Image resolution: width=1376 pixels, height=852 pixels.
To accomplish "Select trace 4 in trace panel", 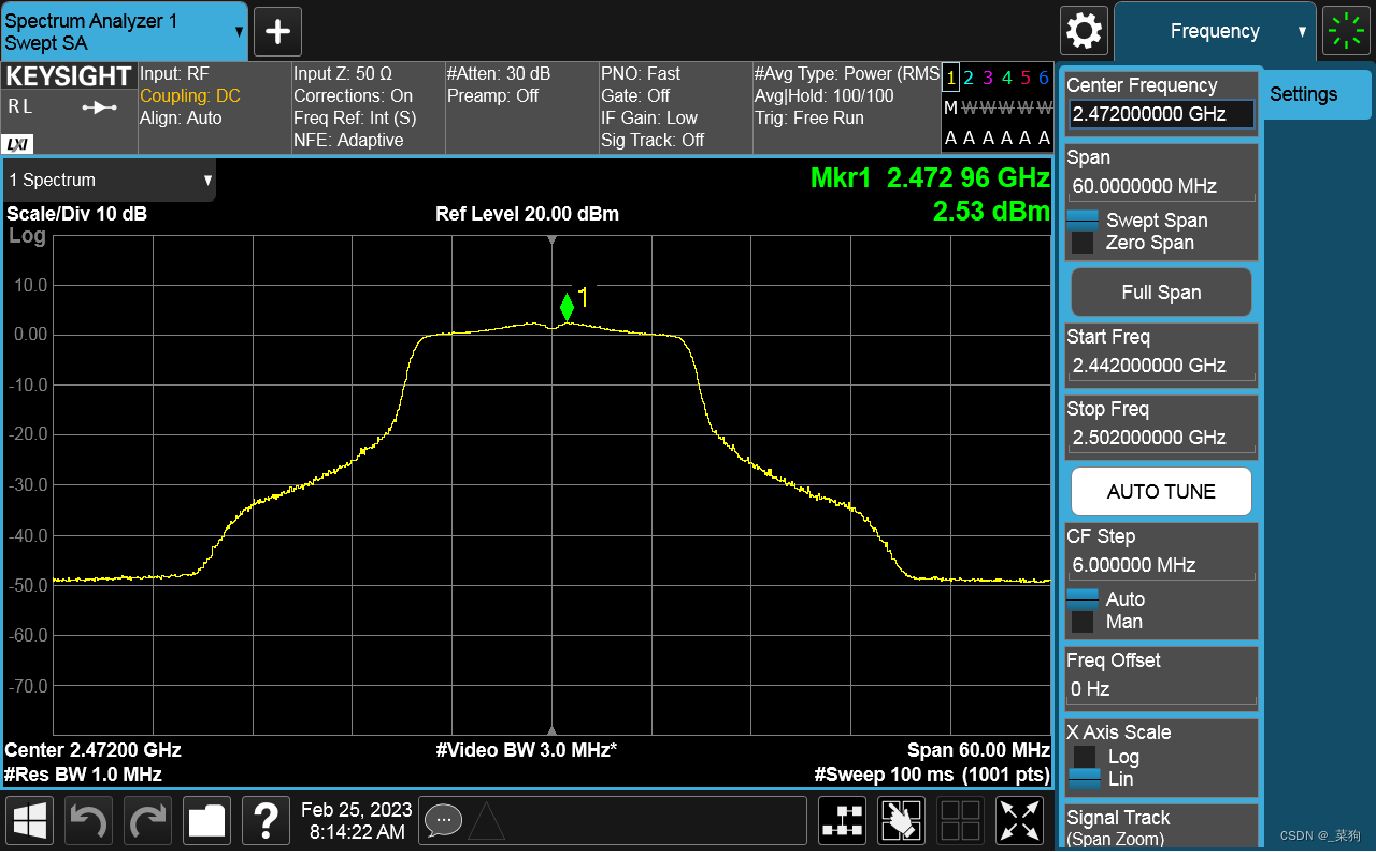I will point(1006,78).
